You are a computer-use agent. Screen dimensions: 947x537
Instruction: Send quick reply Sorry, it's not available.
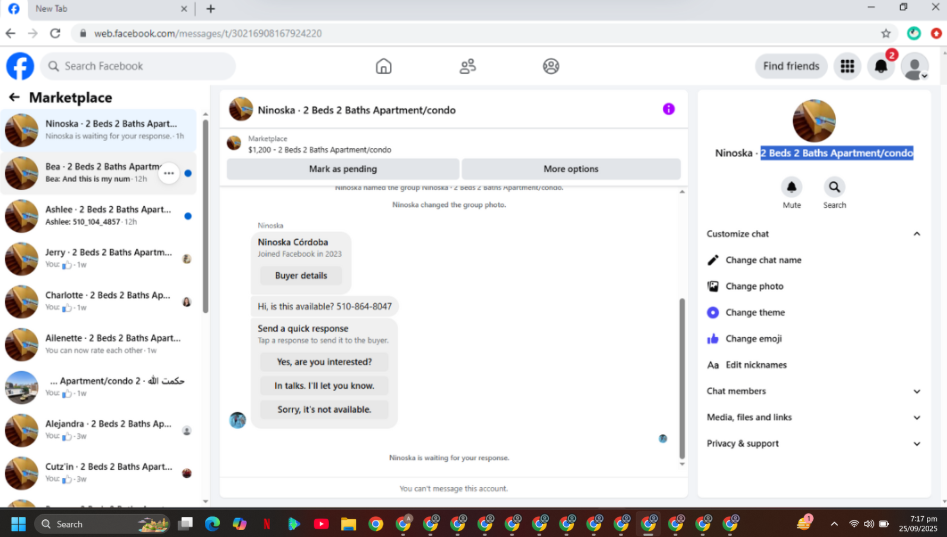tap(324, 410)
